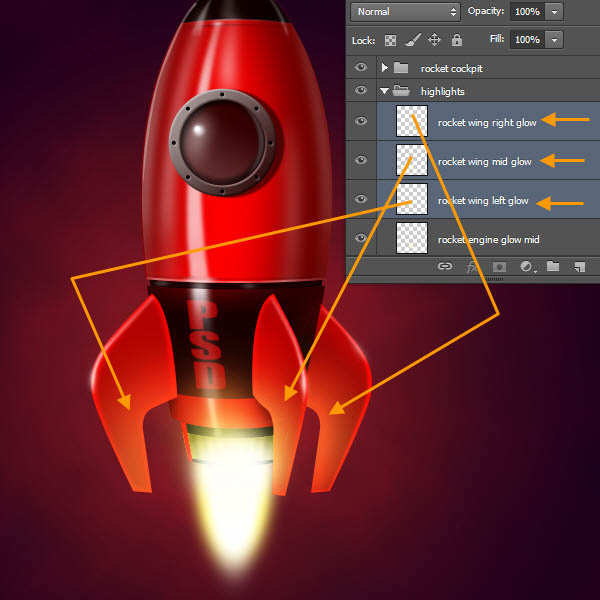Create new adjustment layer icon

(525, 267)
